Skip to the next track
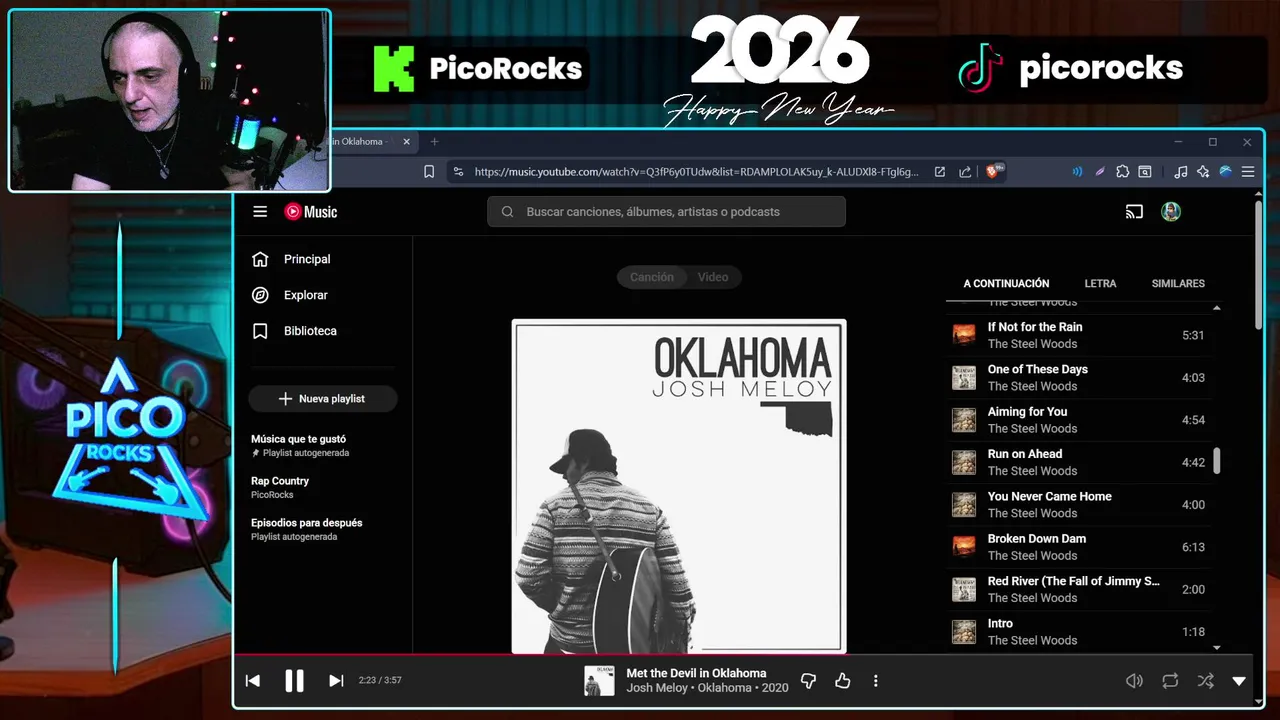 [x=336, y=681]
